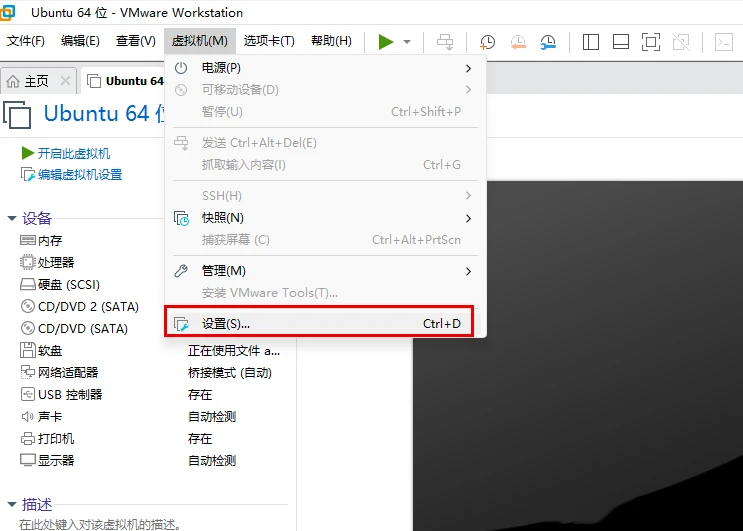
Task: Click the virtual machine preview screen
Action: (578, 355)
